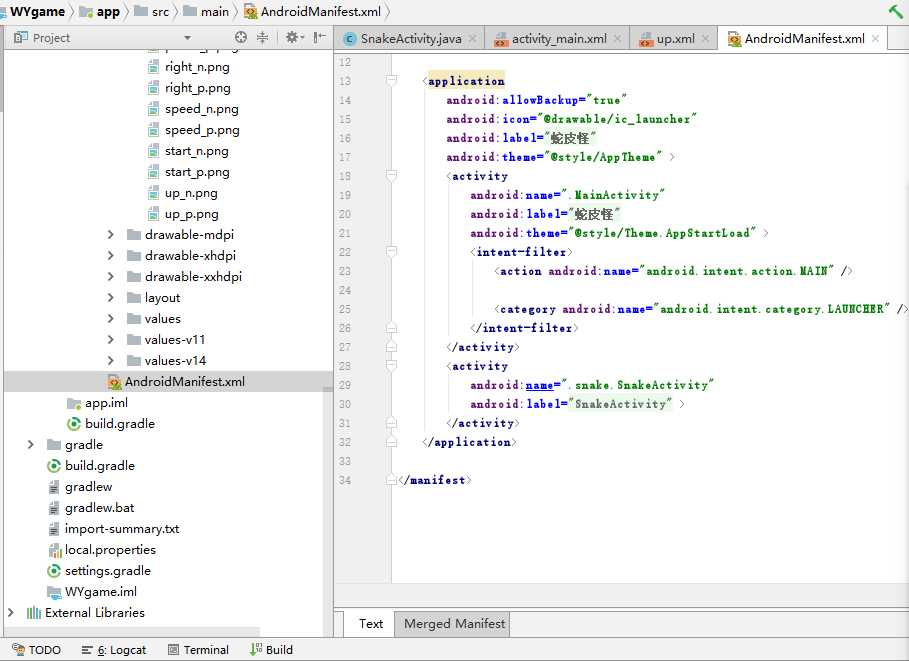Click the green build hammer icon

pyautogui.click(x=895, y=11)
